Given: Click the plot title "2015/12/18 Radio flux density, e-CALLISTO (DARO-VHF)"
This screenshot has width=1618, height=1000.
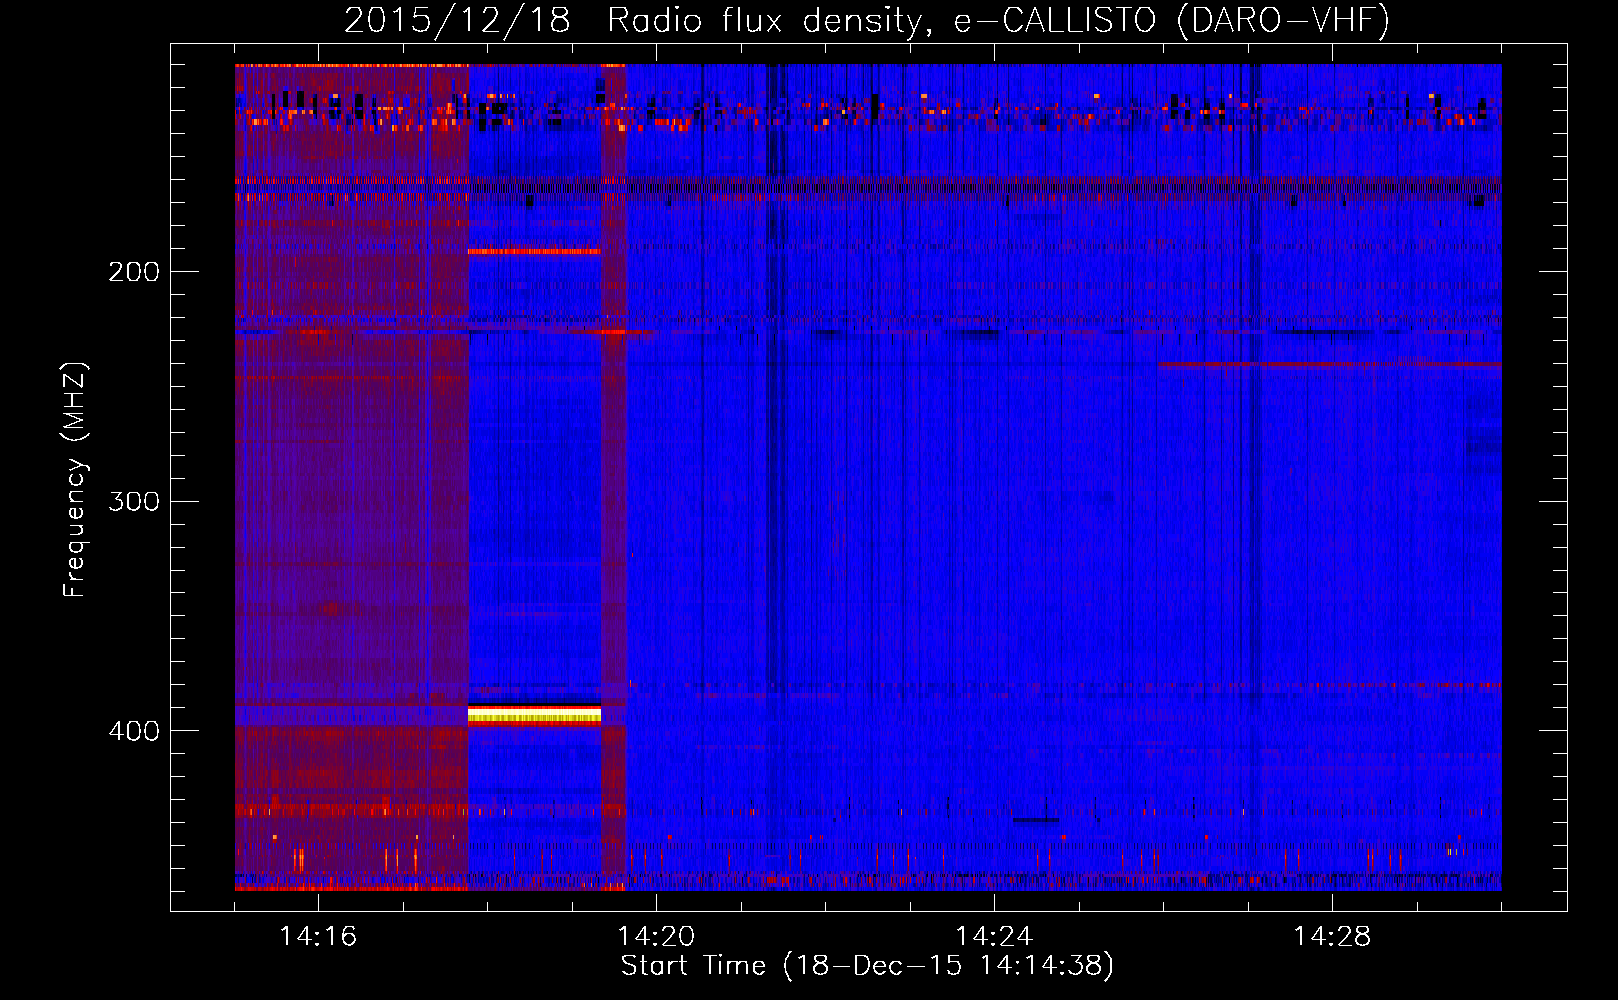Looking at the screenshot, I should pos(867,20).
